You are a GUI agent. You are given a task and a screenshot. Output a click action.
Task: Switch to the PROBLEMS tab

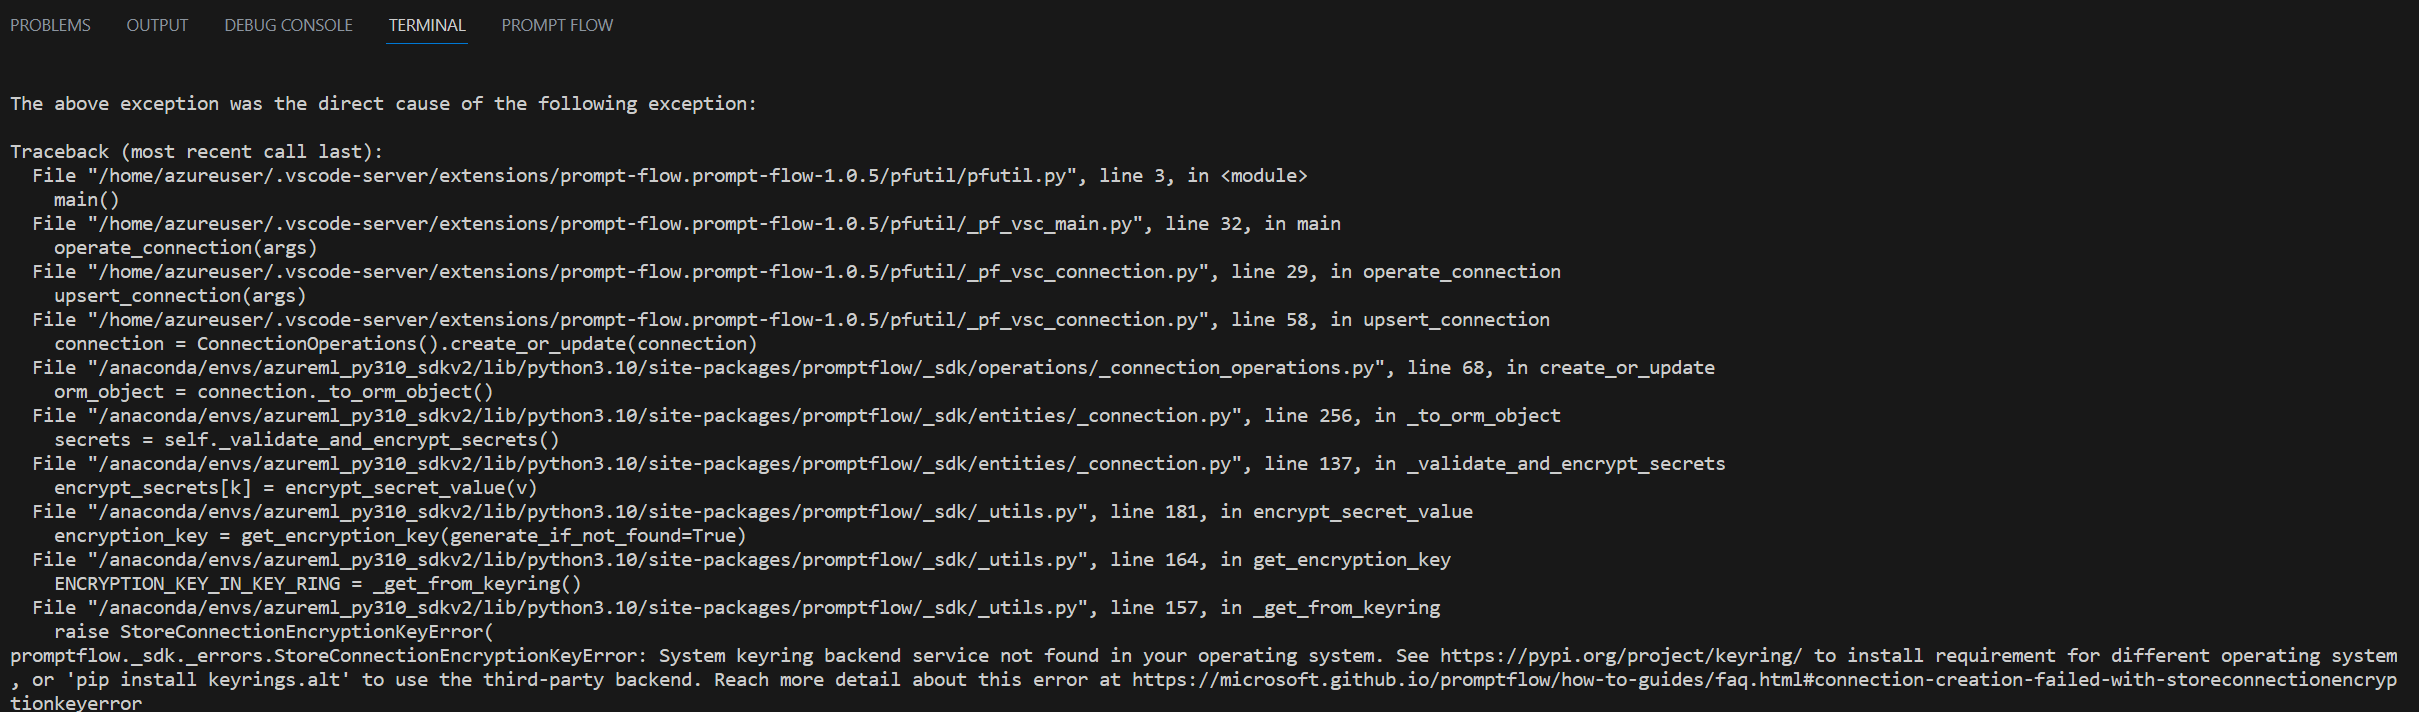pos(49,24)
